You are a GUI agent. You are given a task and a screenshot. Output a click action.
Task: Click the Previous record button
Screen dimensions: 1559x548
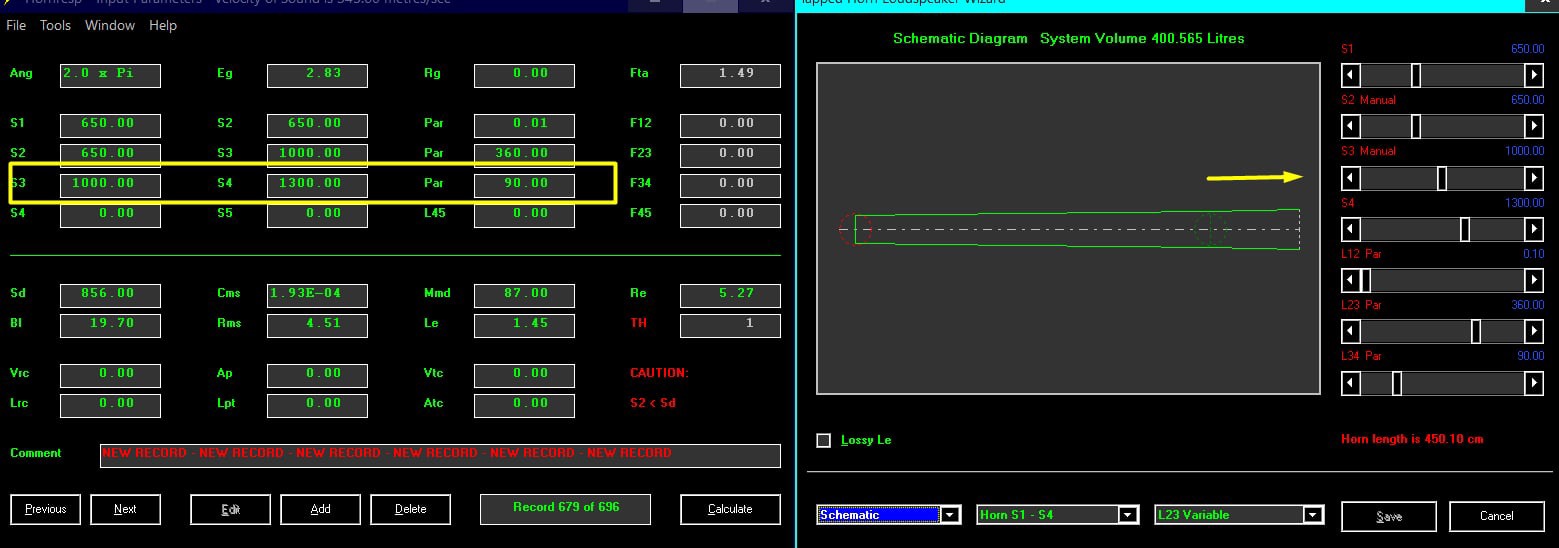pyautogui.click(x=46, y=509)
